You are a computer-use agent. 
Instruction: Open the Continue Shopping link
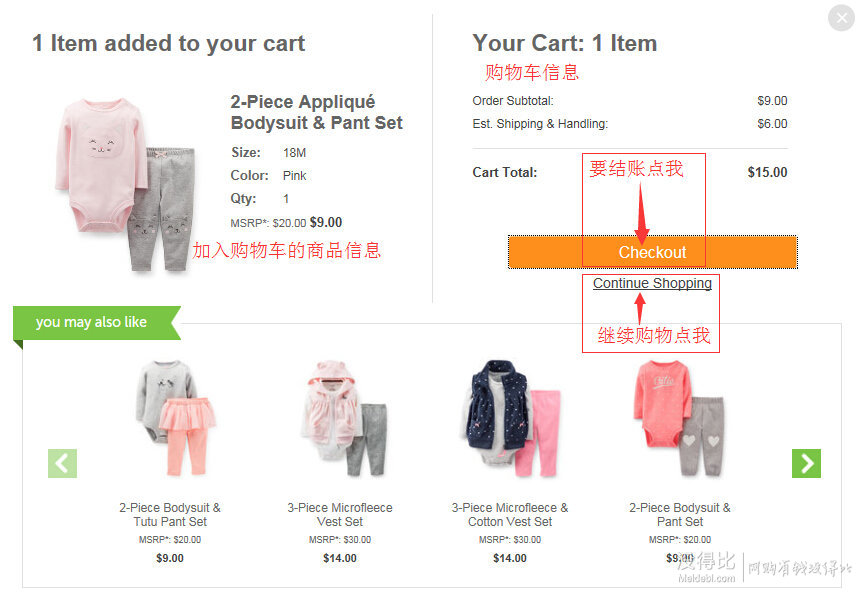(x=652, y=283)
